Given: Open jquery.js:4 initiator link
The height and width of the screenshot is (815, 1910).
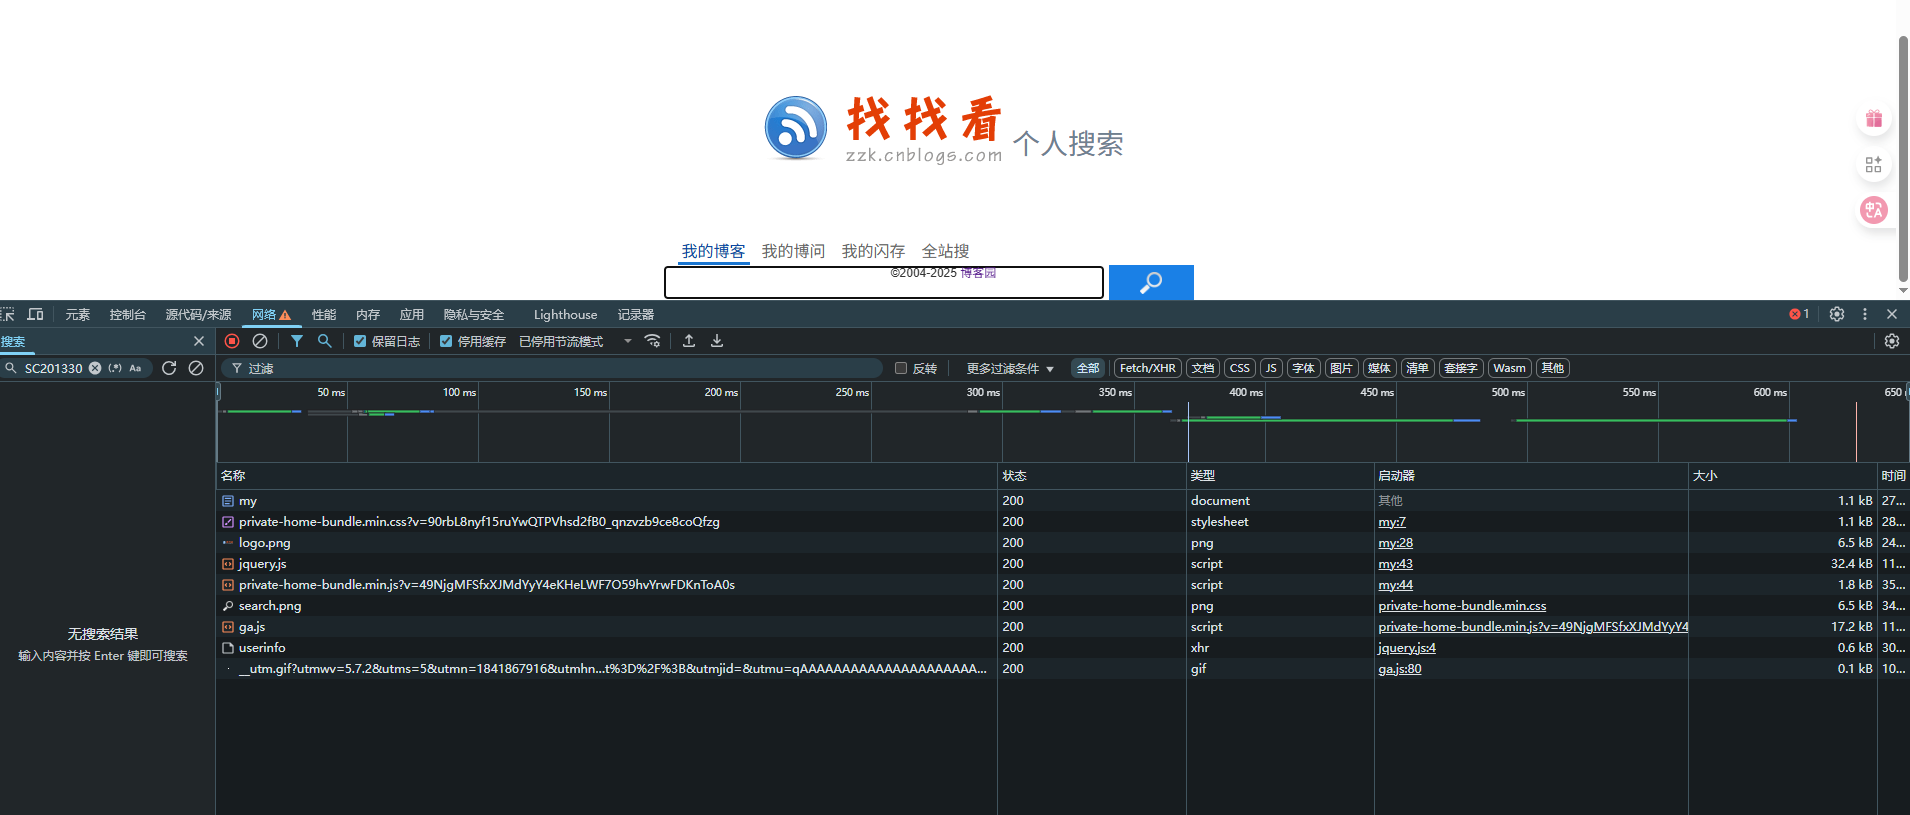Looking at the screenshot, I should [x=1407, y=647].
